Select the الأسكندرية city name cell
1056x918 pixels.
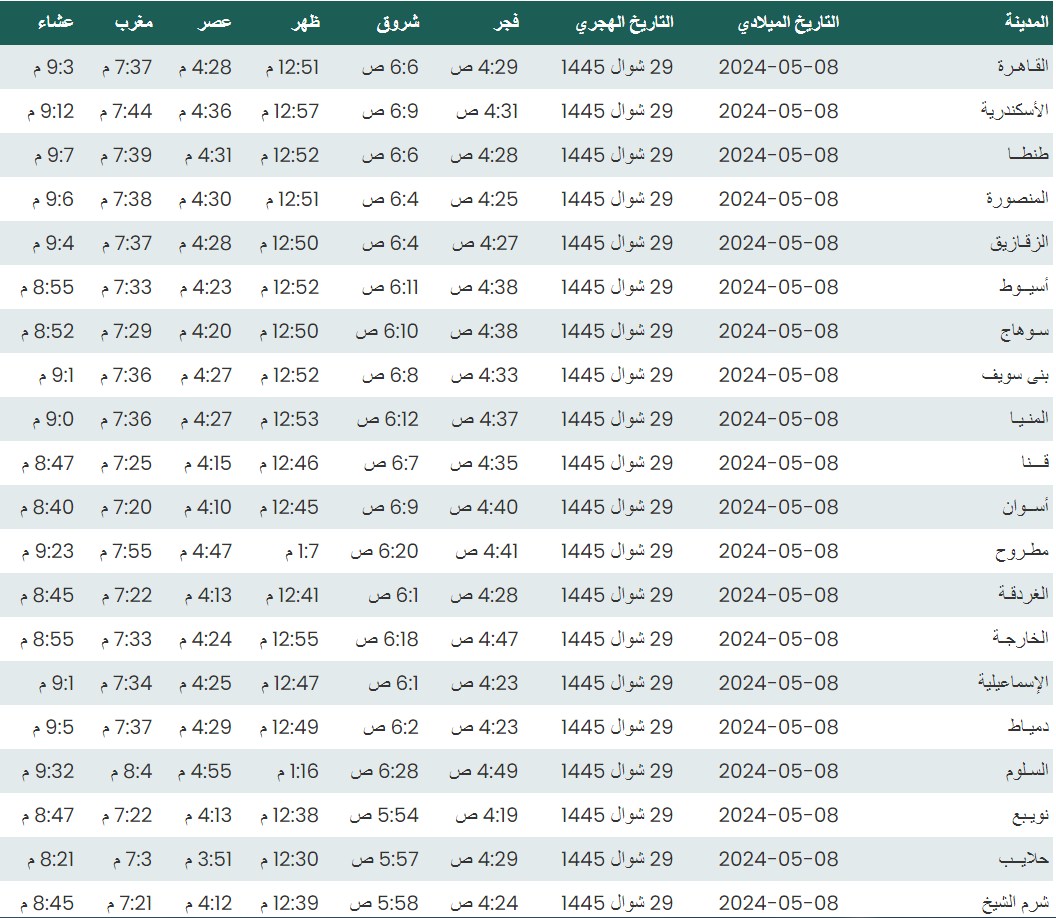tap(1014, 111)
